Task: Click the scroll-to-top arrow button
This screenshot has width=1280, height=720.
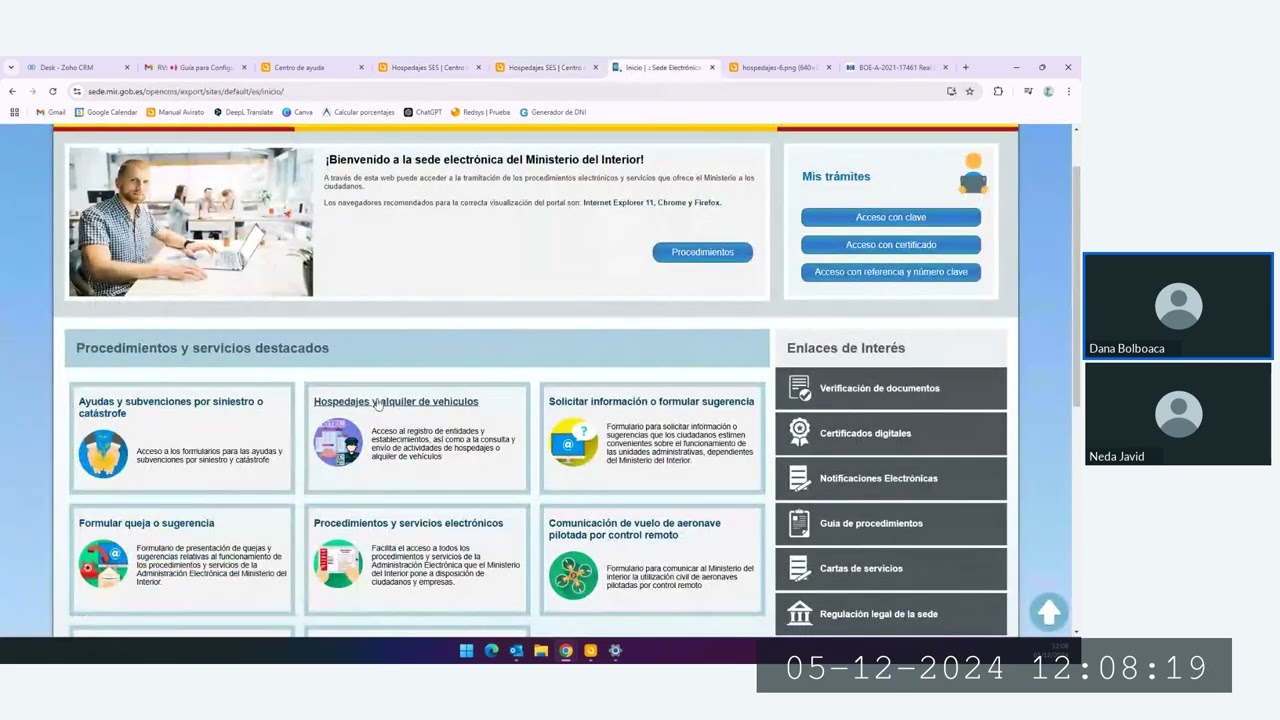Action: [x=1049, y=612]
